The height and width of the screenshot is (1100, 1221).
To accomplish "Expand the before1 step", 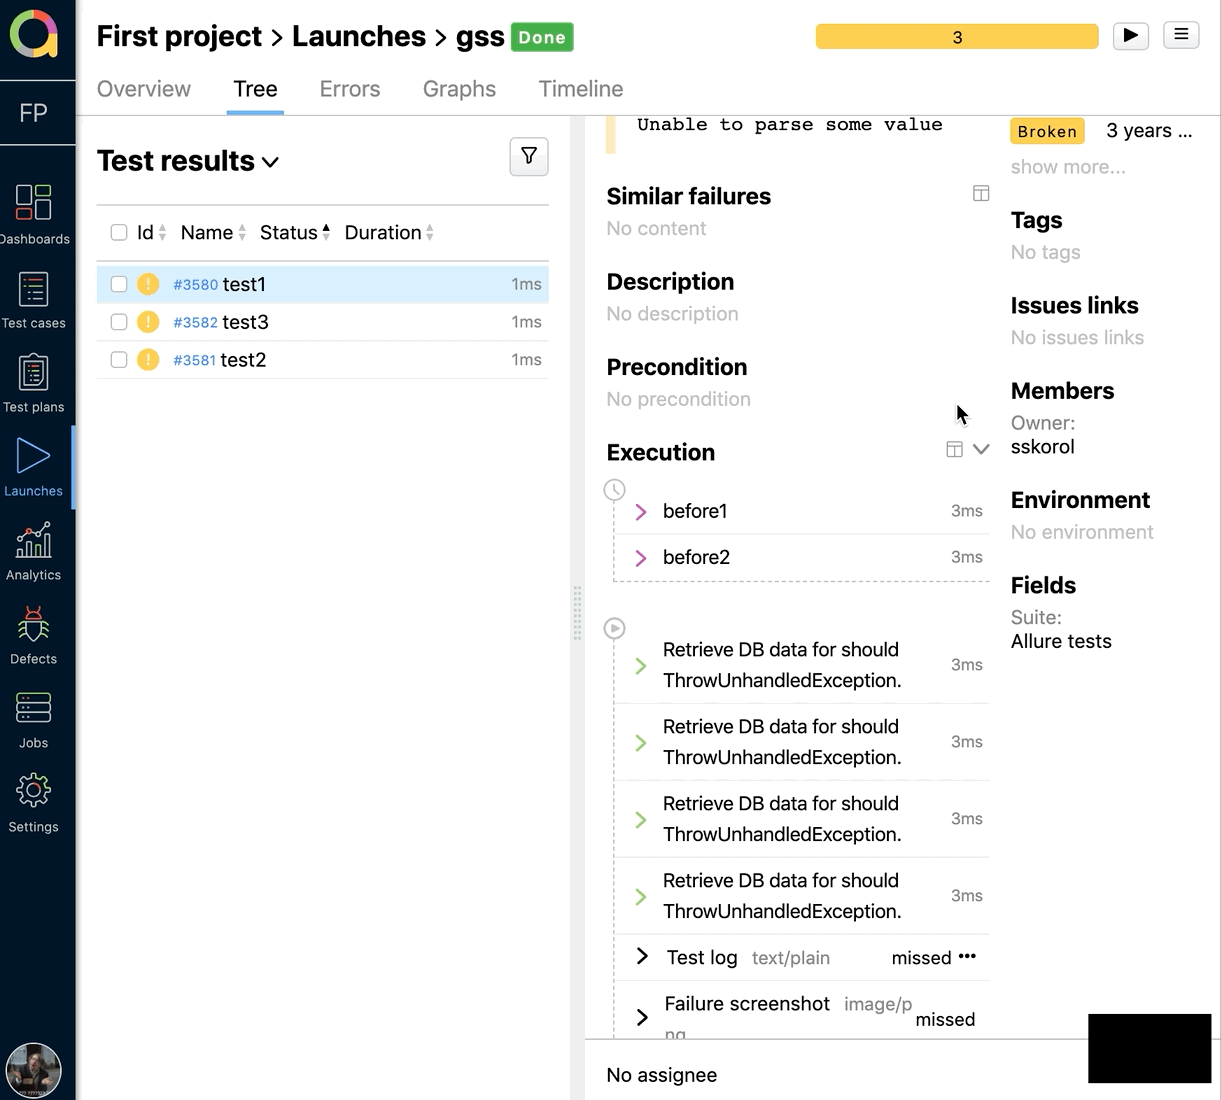I will tap(641, 512).
